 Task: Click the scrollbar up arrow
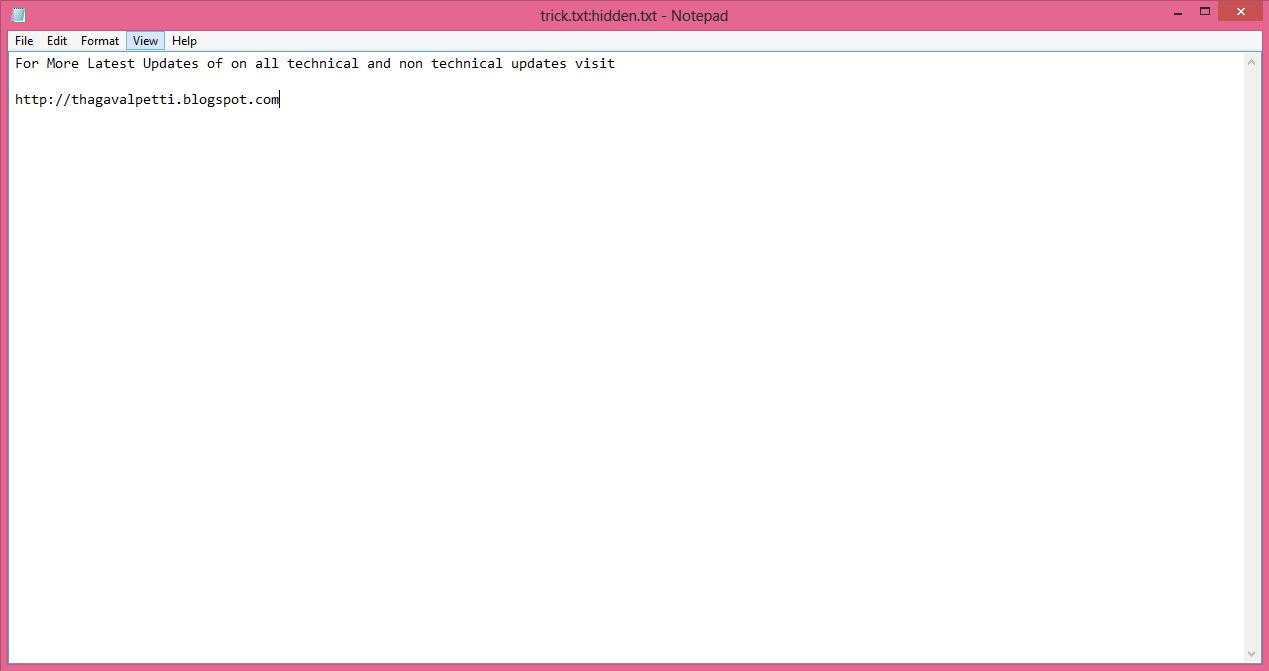coord(1252,60)
